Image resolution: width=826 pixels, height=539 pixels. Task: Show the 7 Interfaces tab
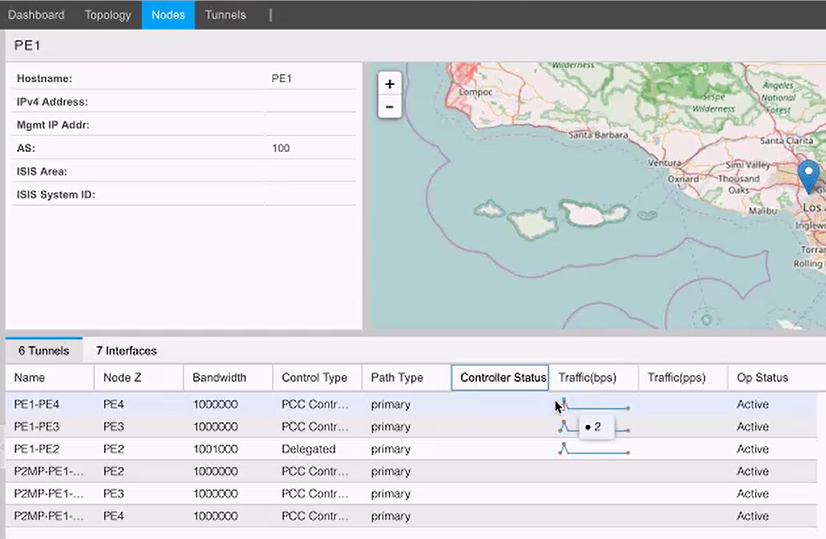click(126, 351)
